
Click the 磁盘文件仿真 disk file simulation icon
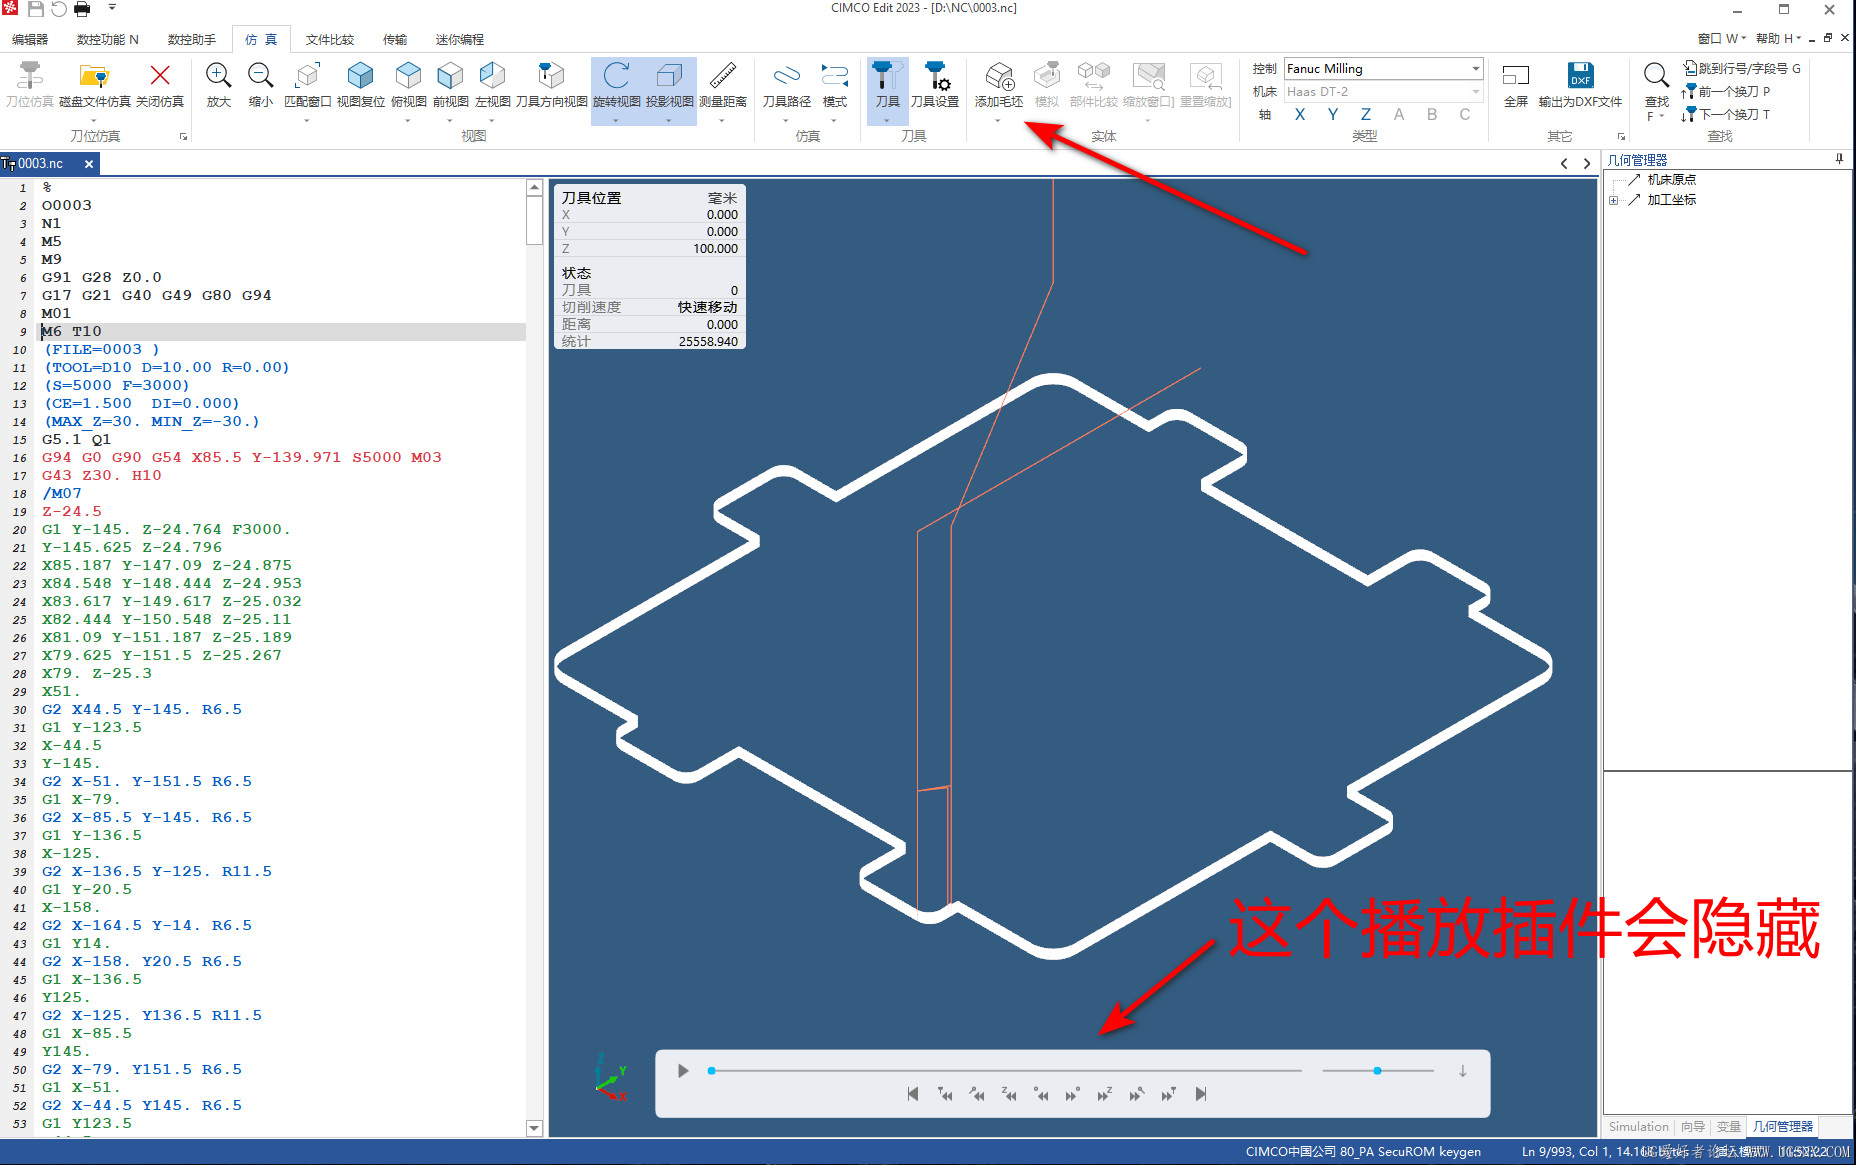94,76
